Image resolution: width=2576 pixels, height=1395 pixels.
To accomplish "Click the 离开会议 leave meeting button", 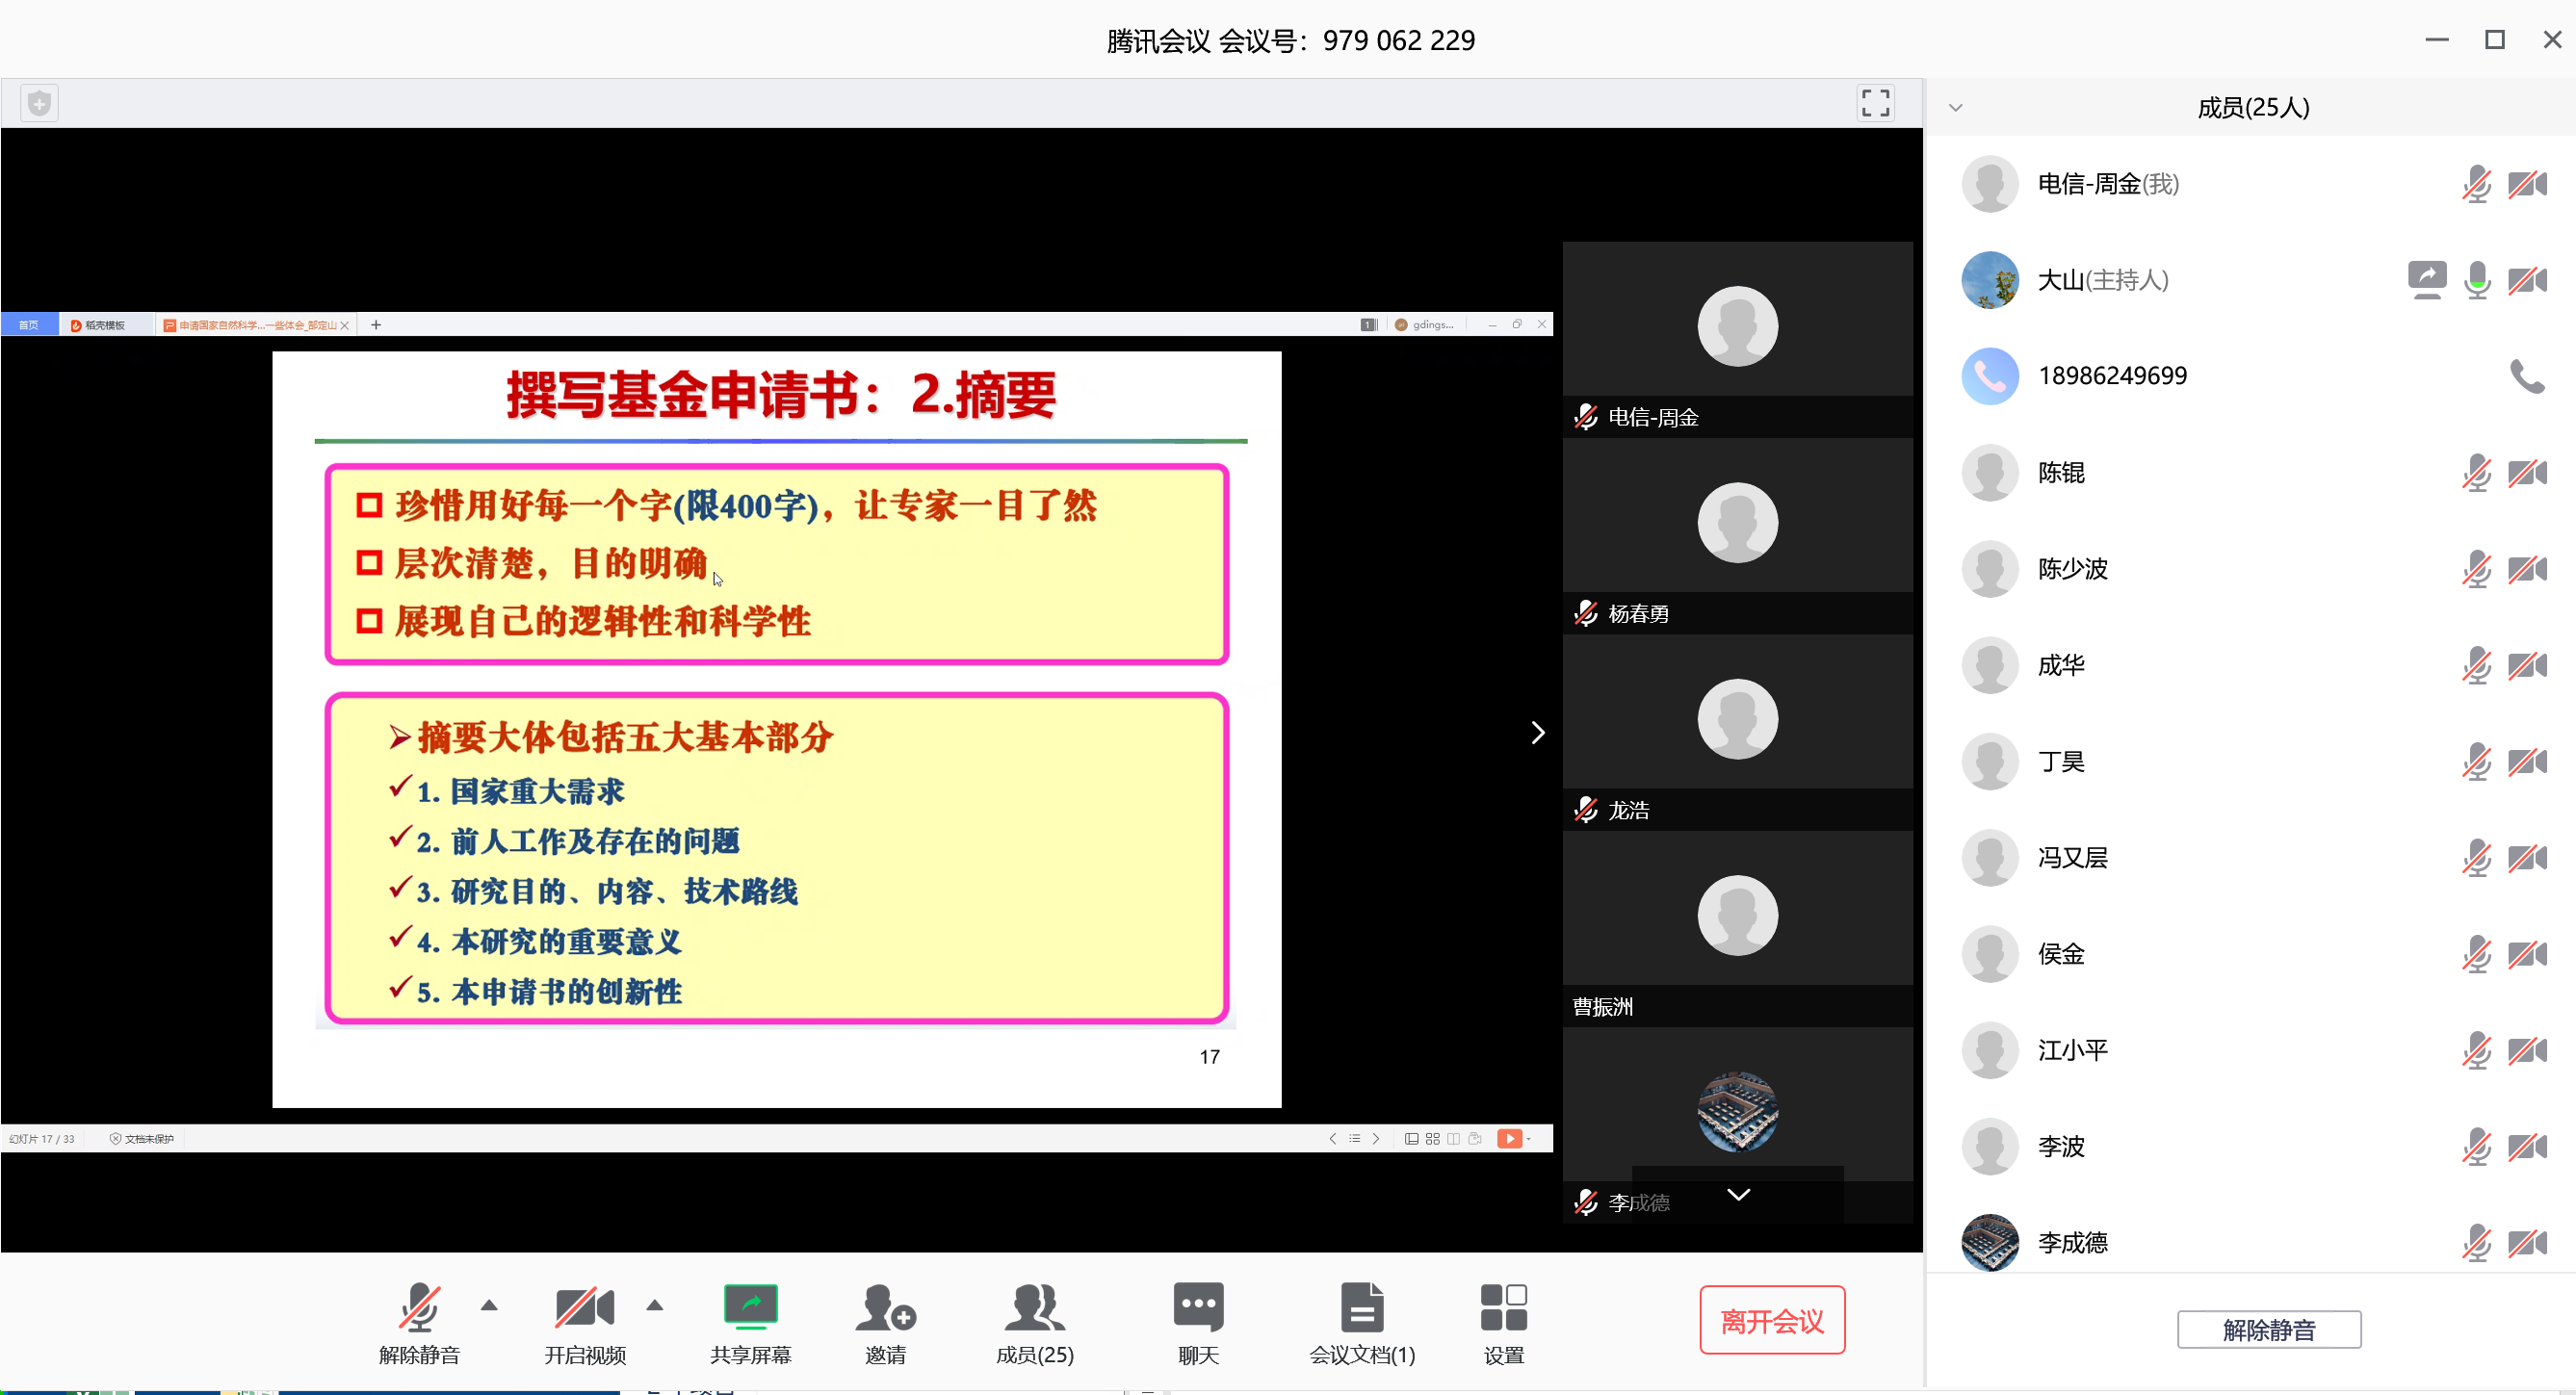I will pyautogui.click(x=1772, y=1320).
